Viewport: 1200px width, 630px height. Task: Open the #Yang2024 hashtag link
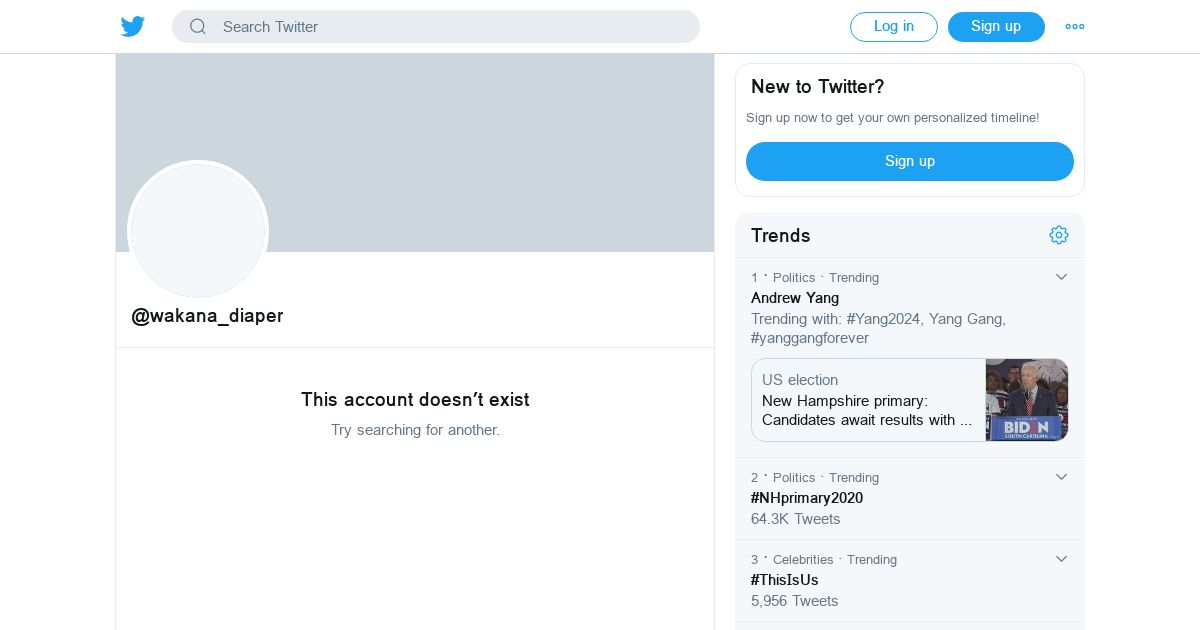(883, 319)
